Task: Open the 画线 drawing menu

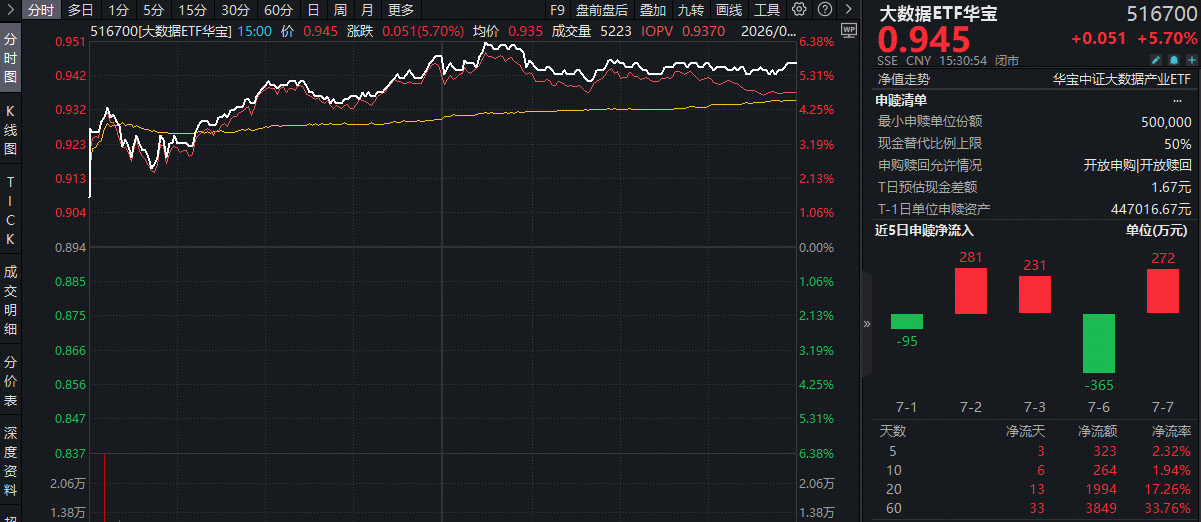Action: [x=729, y=10]
